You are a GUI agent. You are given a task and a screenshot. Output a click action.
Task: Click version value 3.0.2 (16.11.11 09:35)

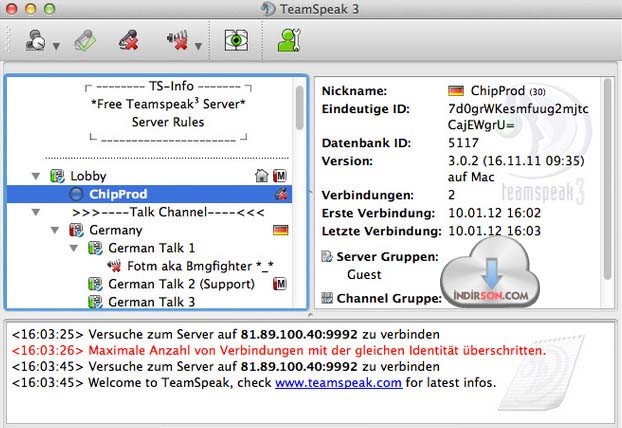(516, 161)
